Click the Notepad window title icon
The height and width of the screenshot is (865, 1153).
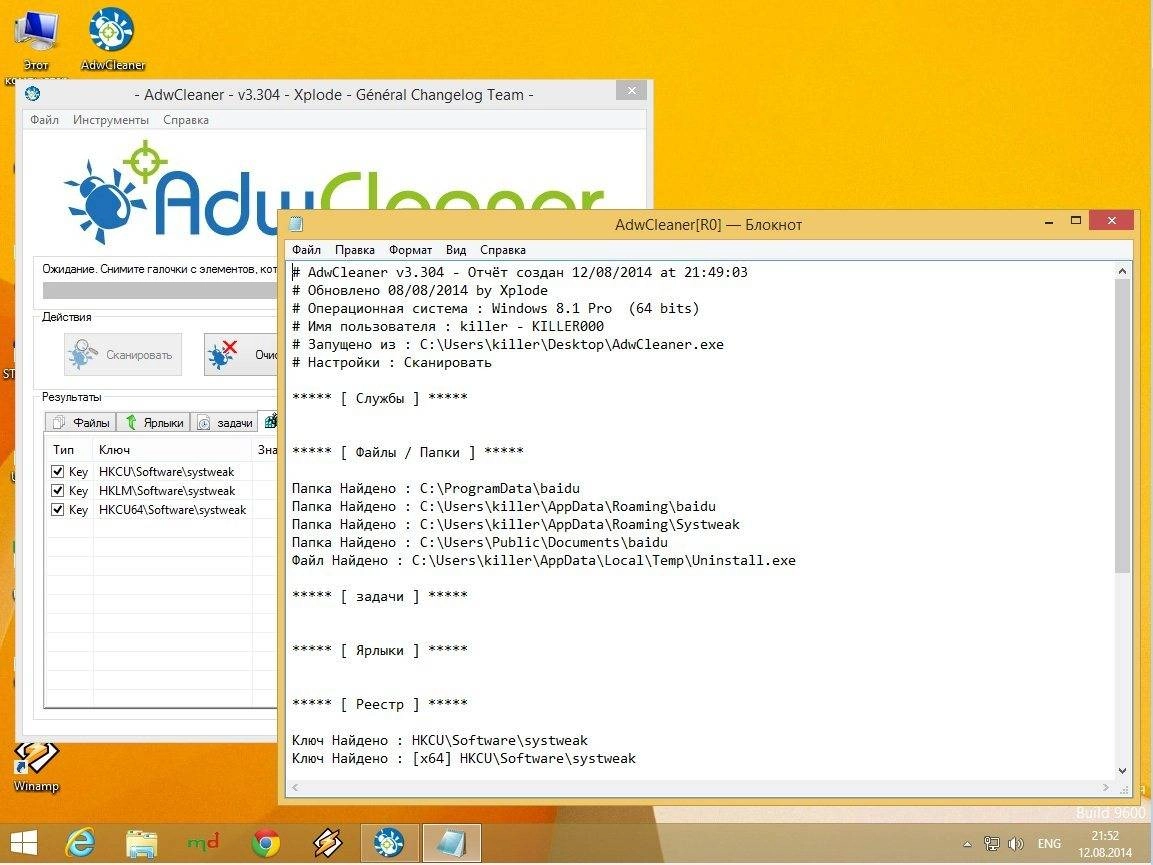pos(296,224)
